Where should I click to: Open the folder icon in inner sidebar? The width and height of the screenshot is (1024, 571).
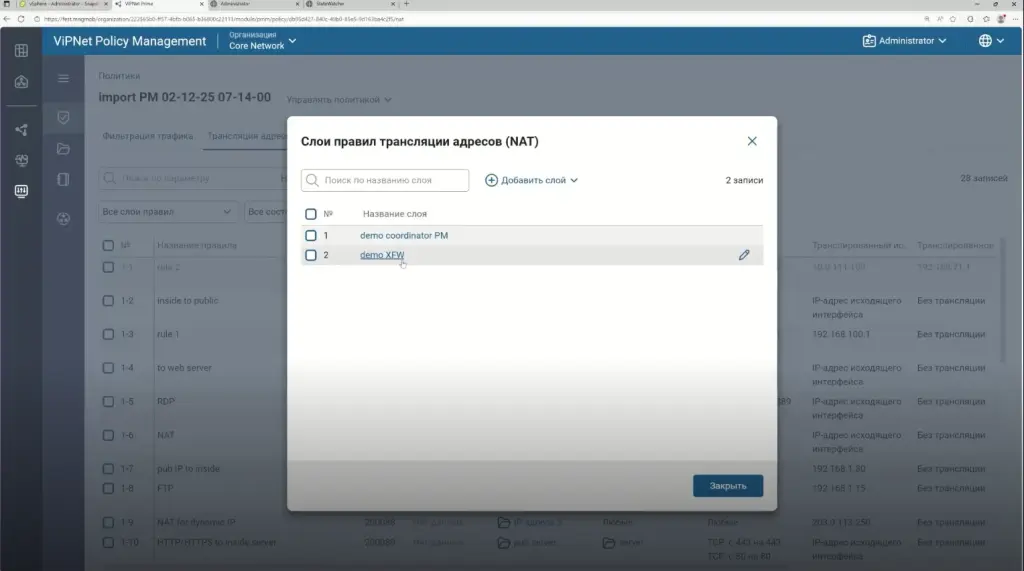[63, 149]
